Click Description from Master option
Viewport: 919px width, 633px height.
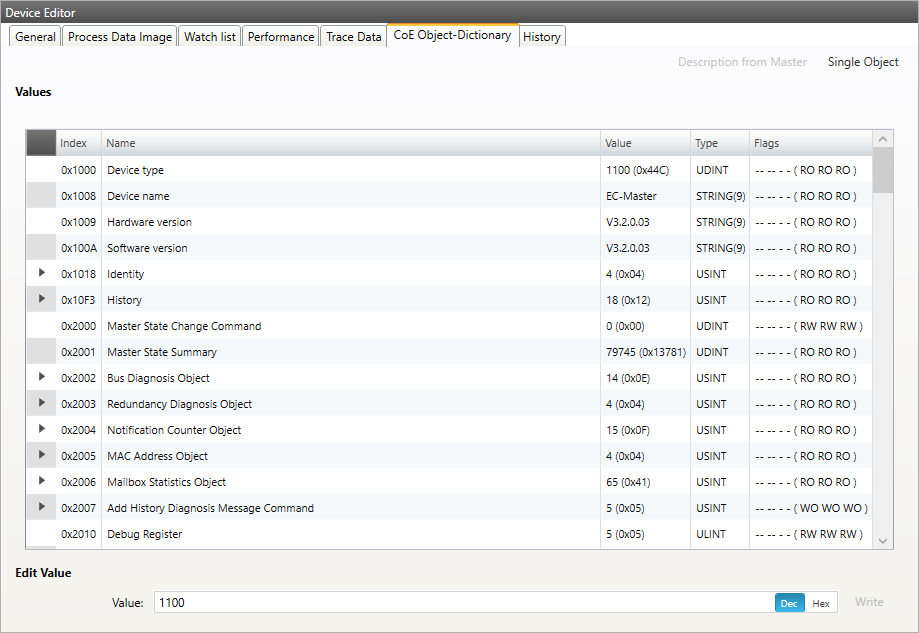[742, 62]
